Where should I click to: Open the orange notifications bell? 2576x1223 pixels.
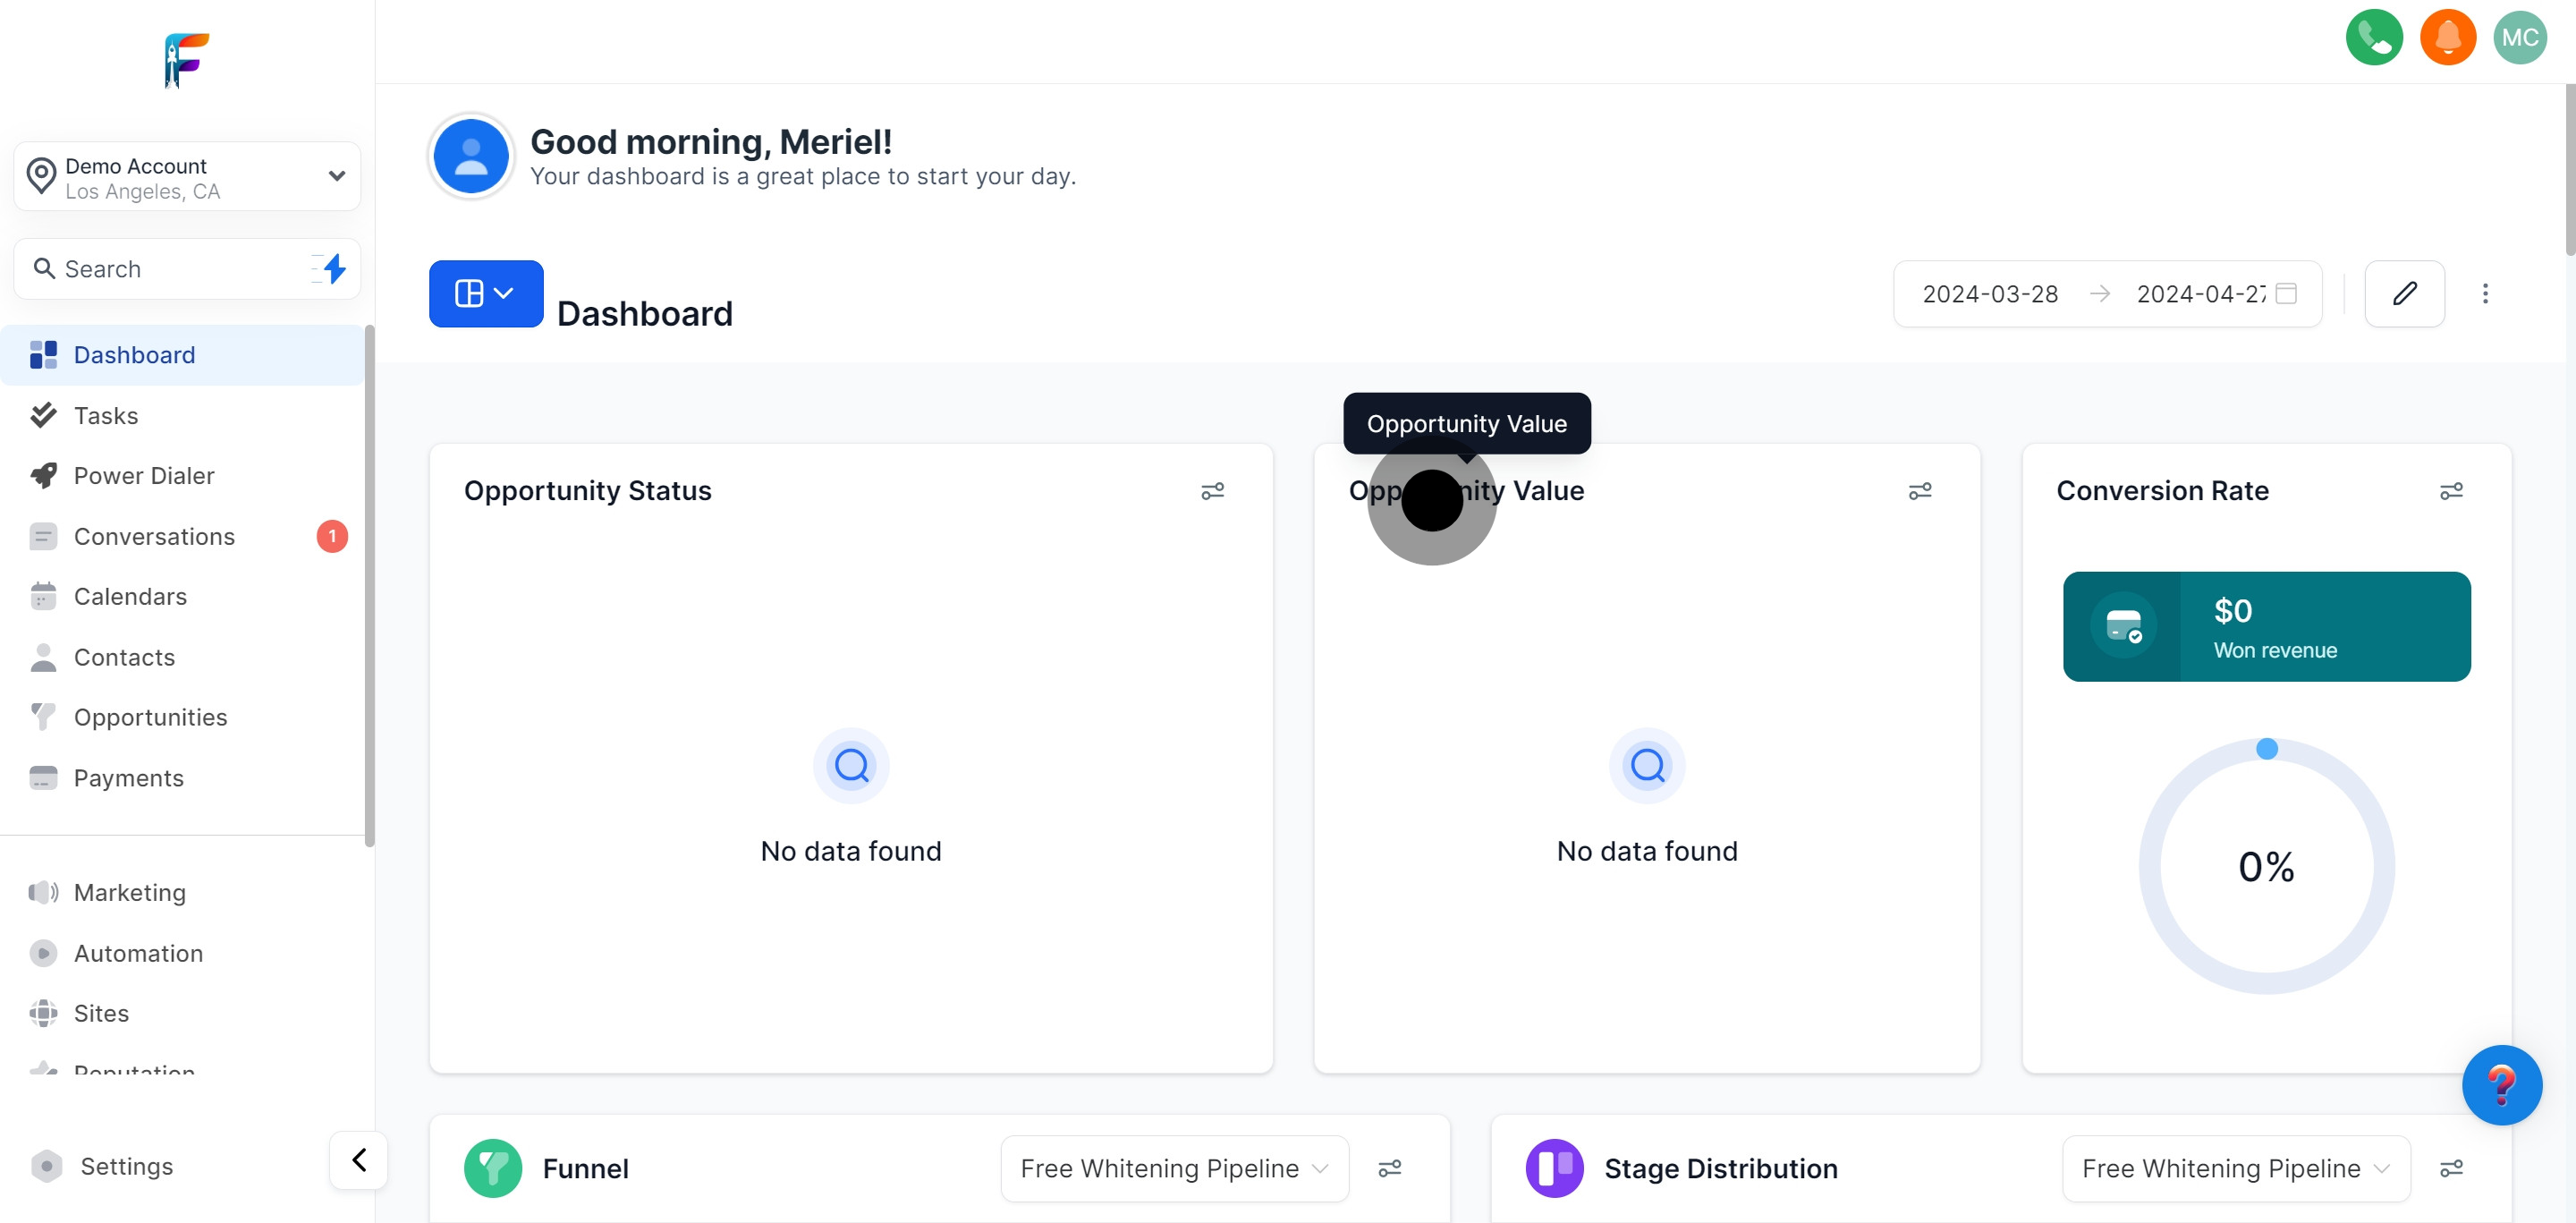coord(2447,38)
